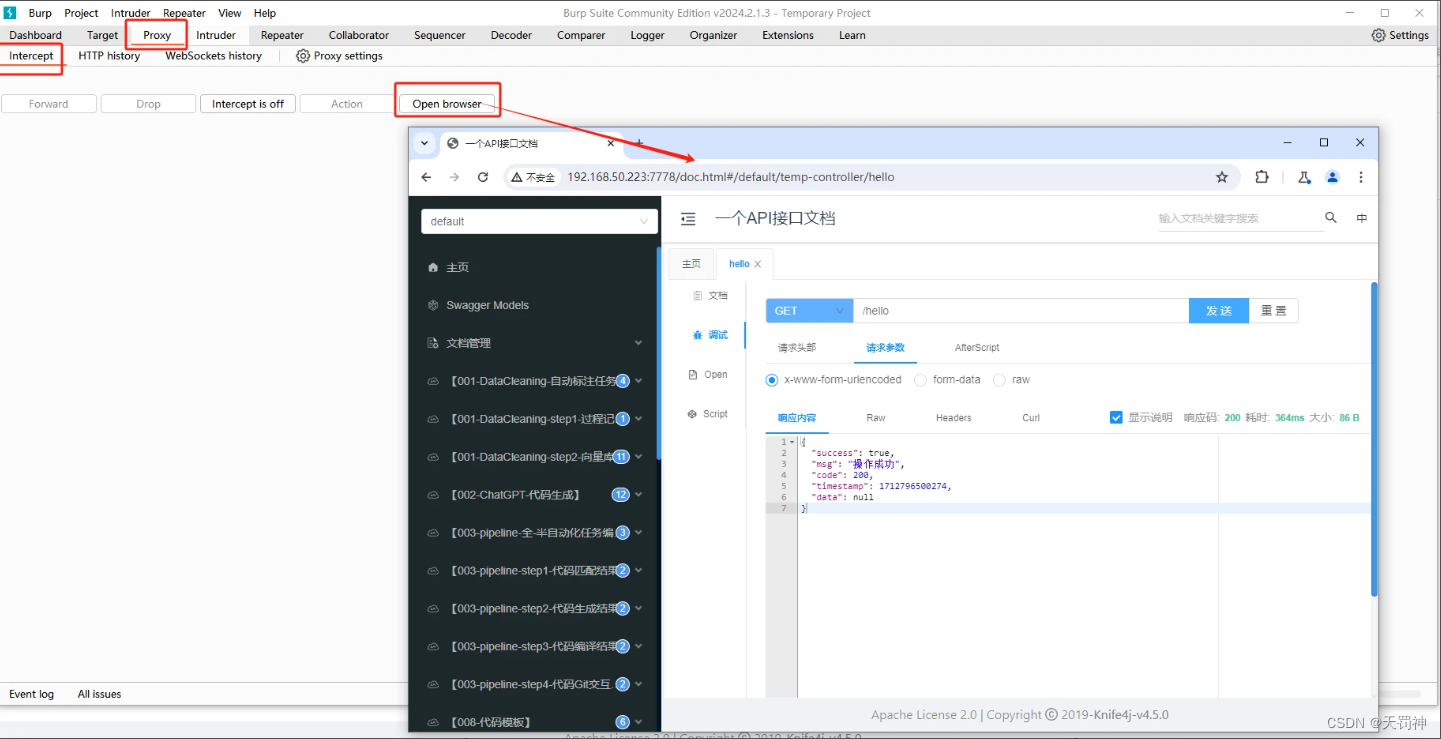Open the browser tab search chevron

pos(424,143)
